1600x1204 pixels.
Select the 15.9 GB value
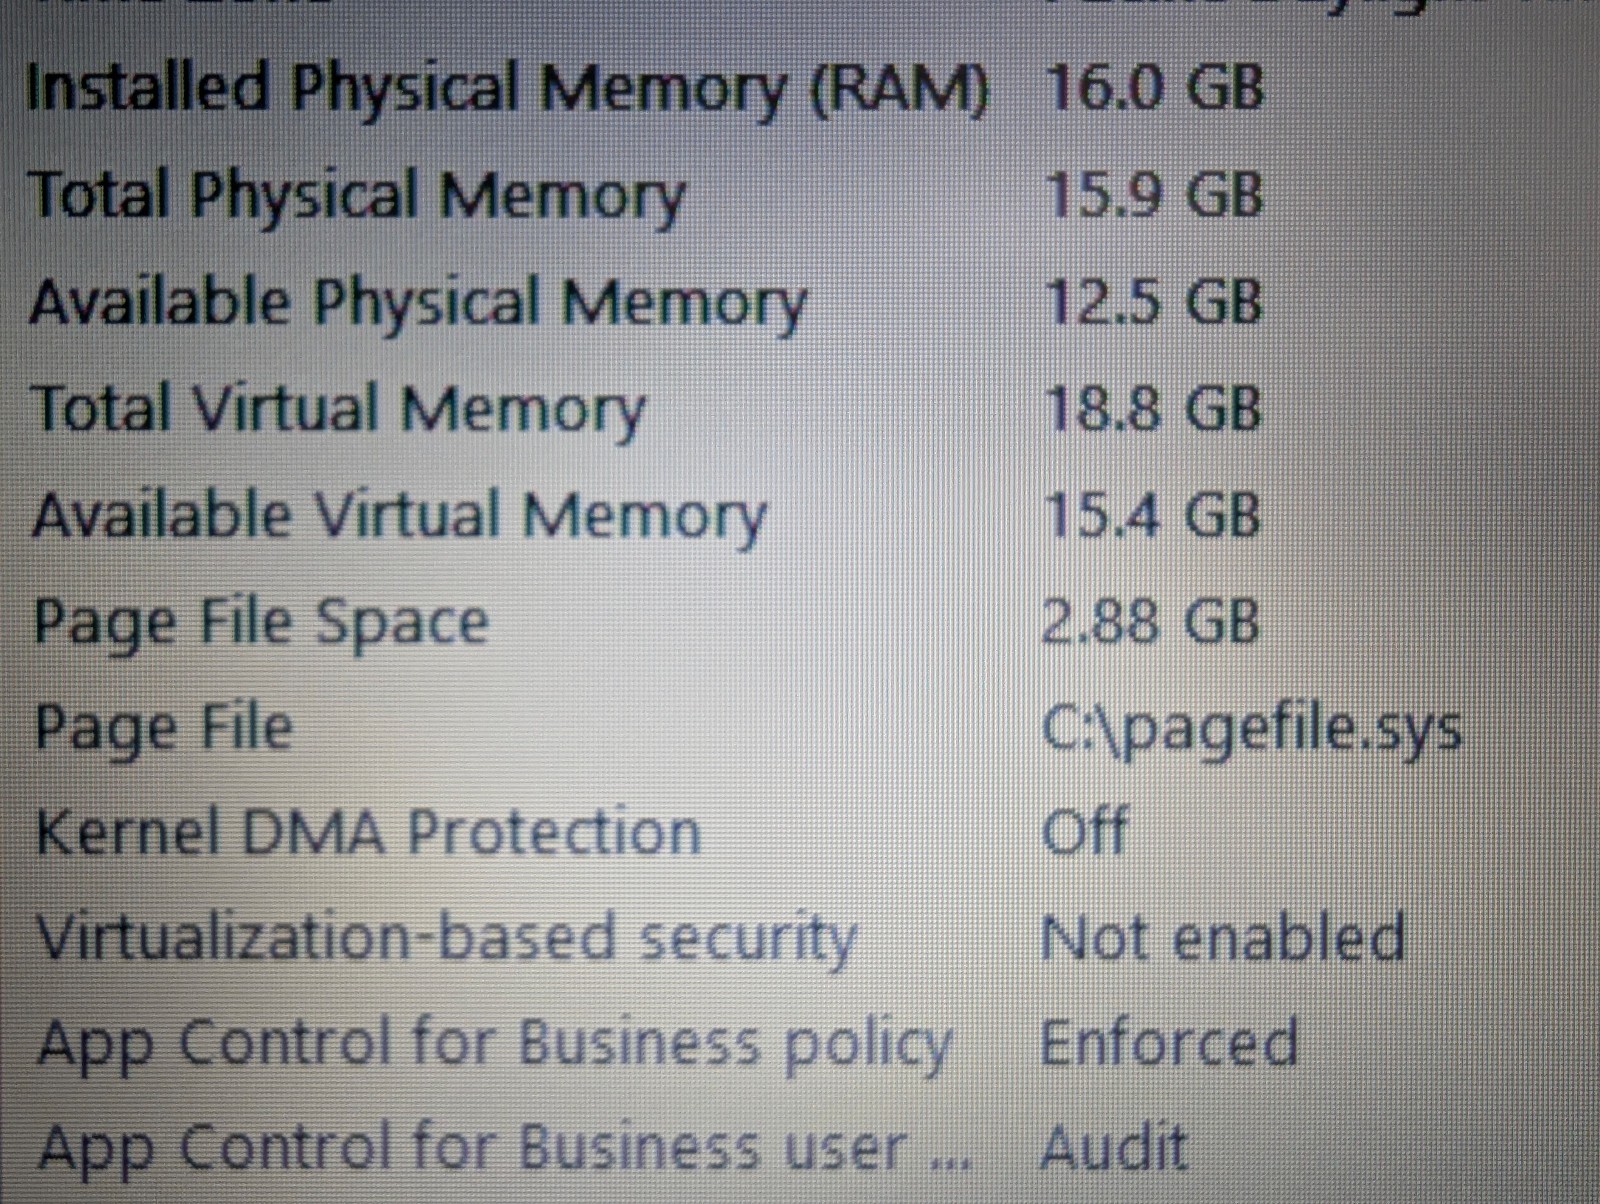(x=1153, y=194)
